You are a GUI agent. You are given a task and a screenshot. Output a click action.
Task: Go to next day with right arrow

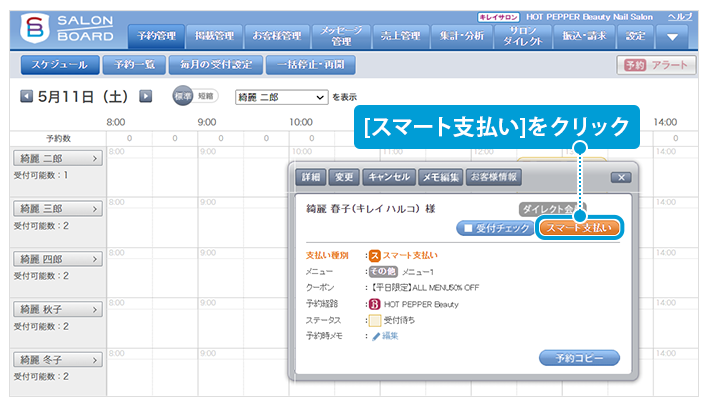tap(146, 96)
